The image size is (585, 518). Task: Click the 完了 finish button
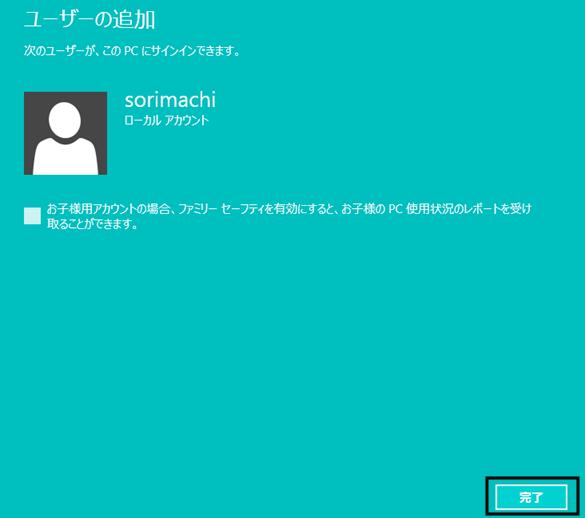[x=531, y=497]
